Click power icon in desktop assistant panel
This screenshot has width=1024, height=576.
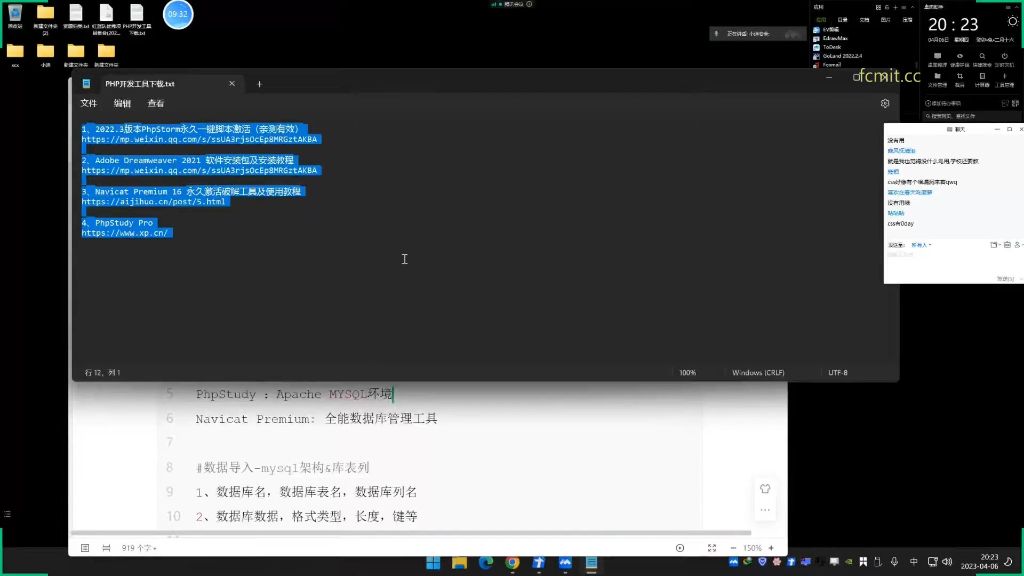pos(1004,57)
